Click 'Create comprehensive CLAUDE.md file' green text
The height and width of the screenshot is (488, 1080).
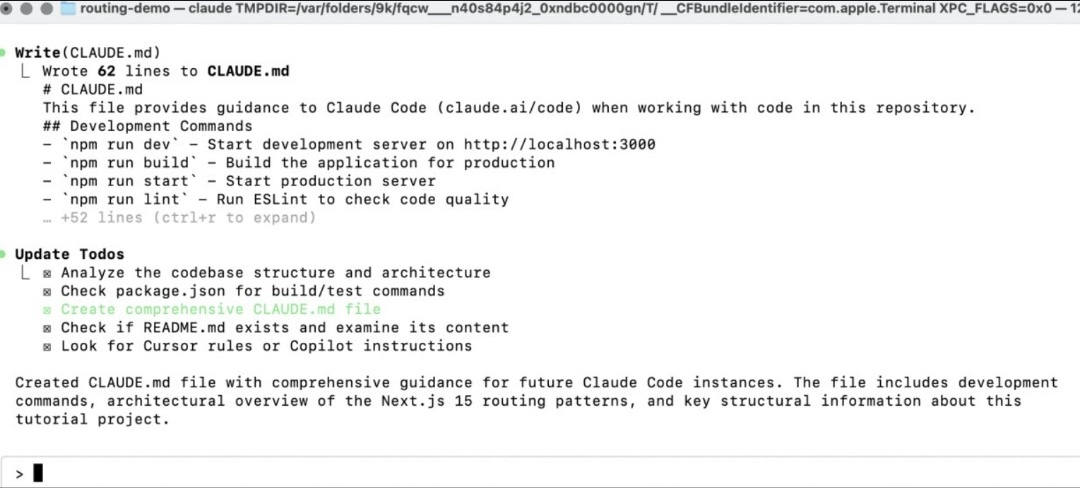[x=220, y=310]
